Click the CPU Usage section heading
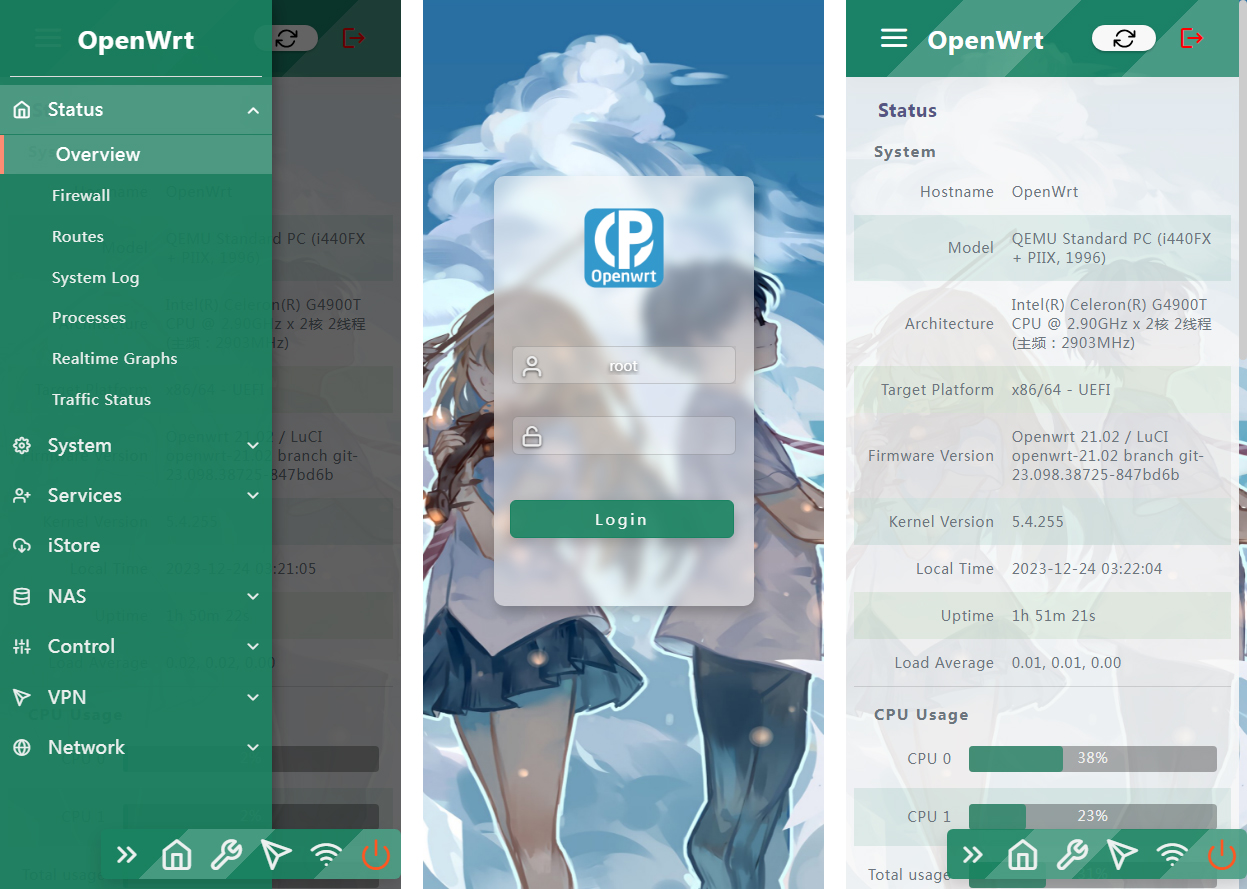This screenshot has height=889, width=1247. 921,715
